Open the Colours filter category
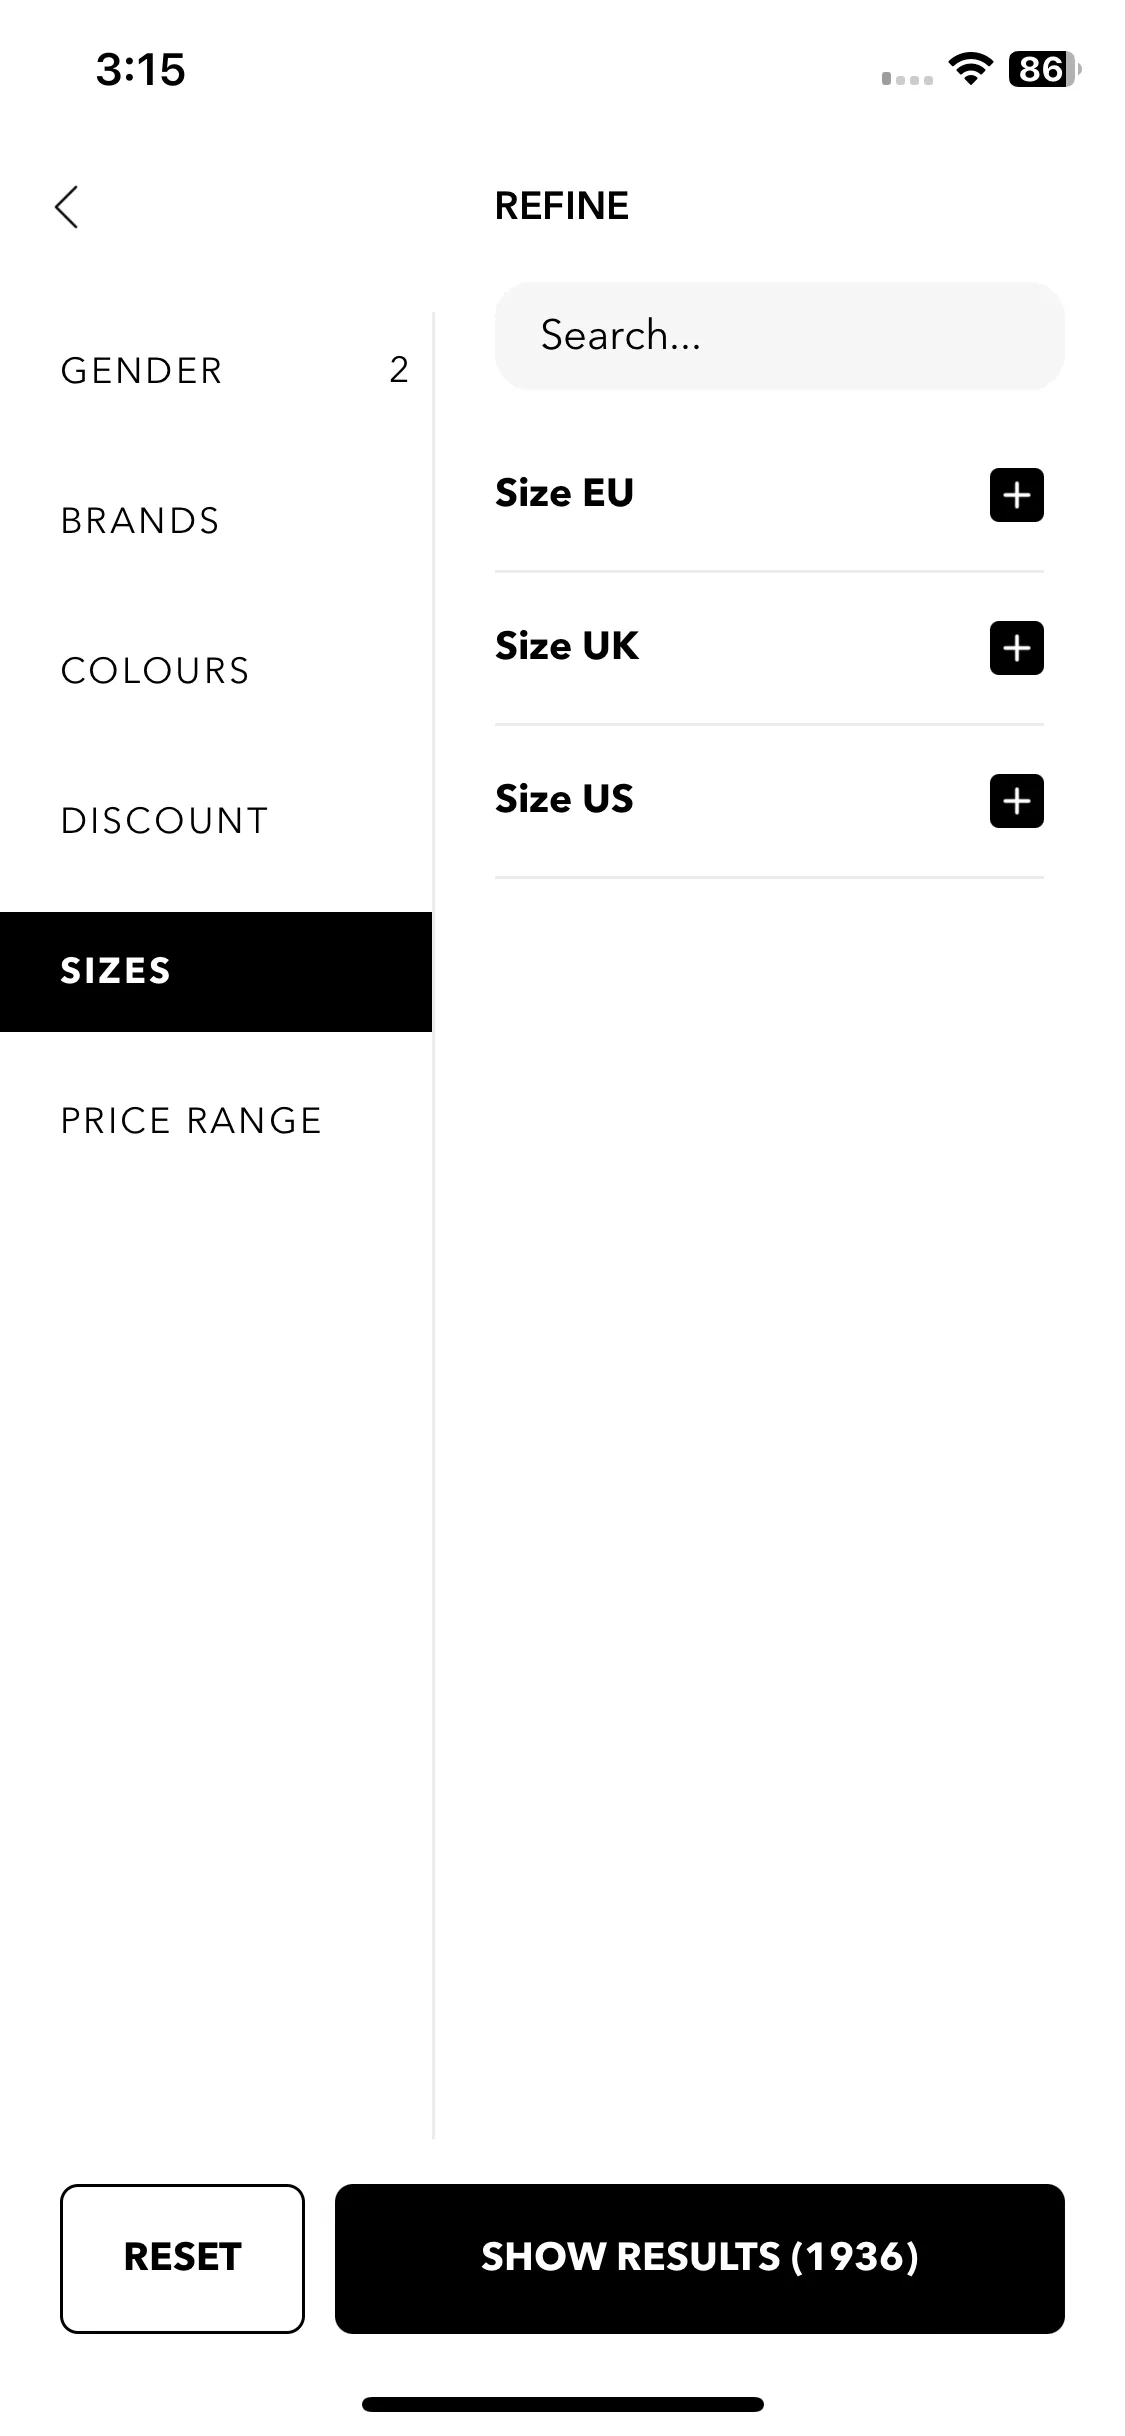The width and height of the screenshot is (1125, 2436). (x=216, y=671)
